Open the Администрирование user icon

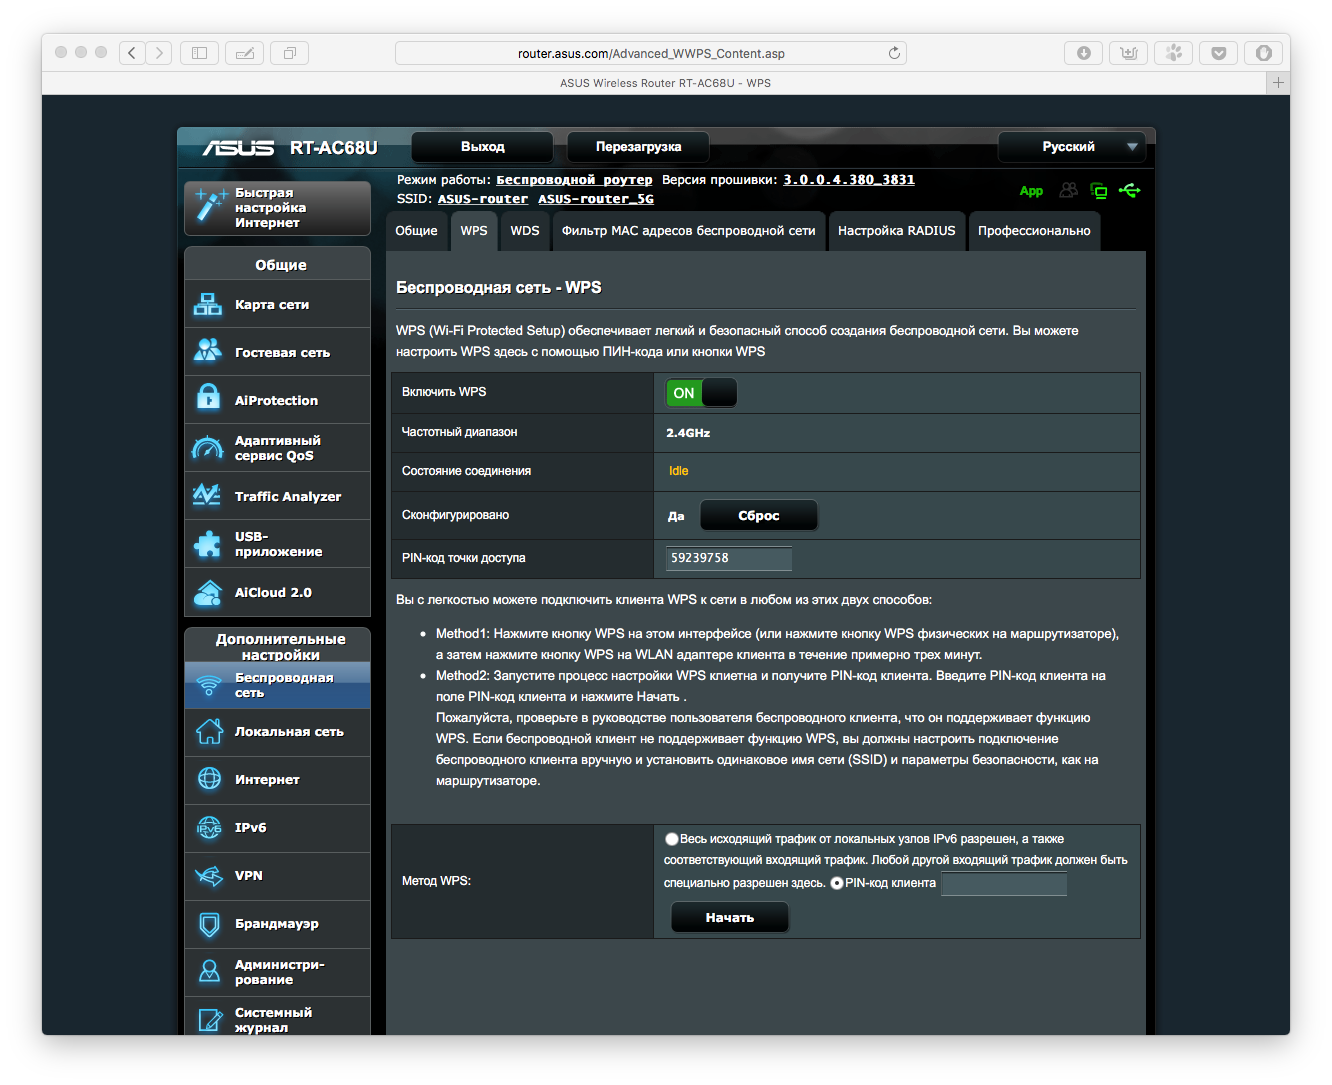point(208,972)
